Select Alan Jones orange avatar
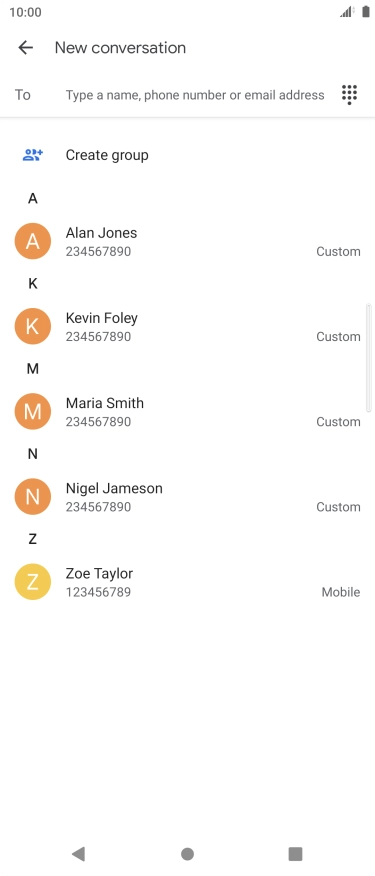375x876 pixels. [x=32, y=241]
